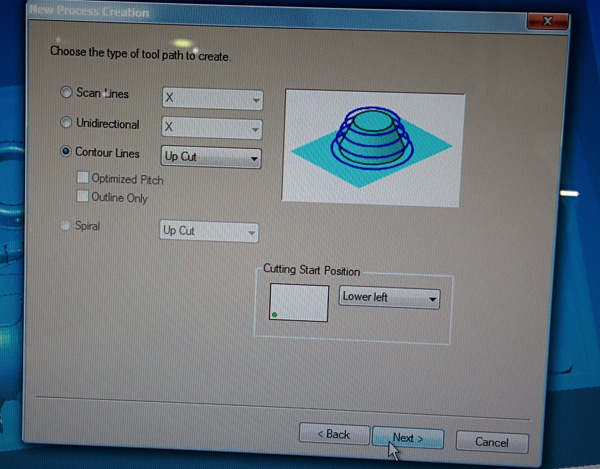Click the 'Choose the type of tool path' text

tap(140, 54)
